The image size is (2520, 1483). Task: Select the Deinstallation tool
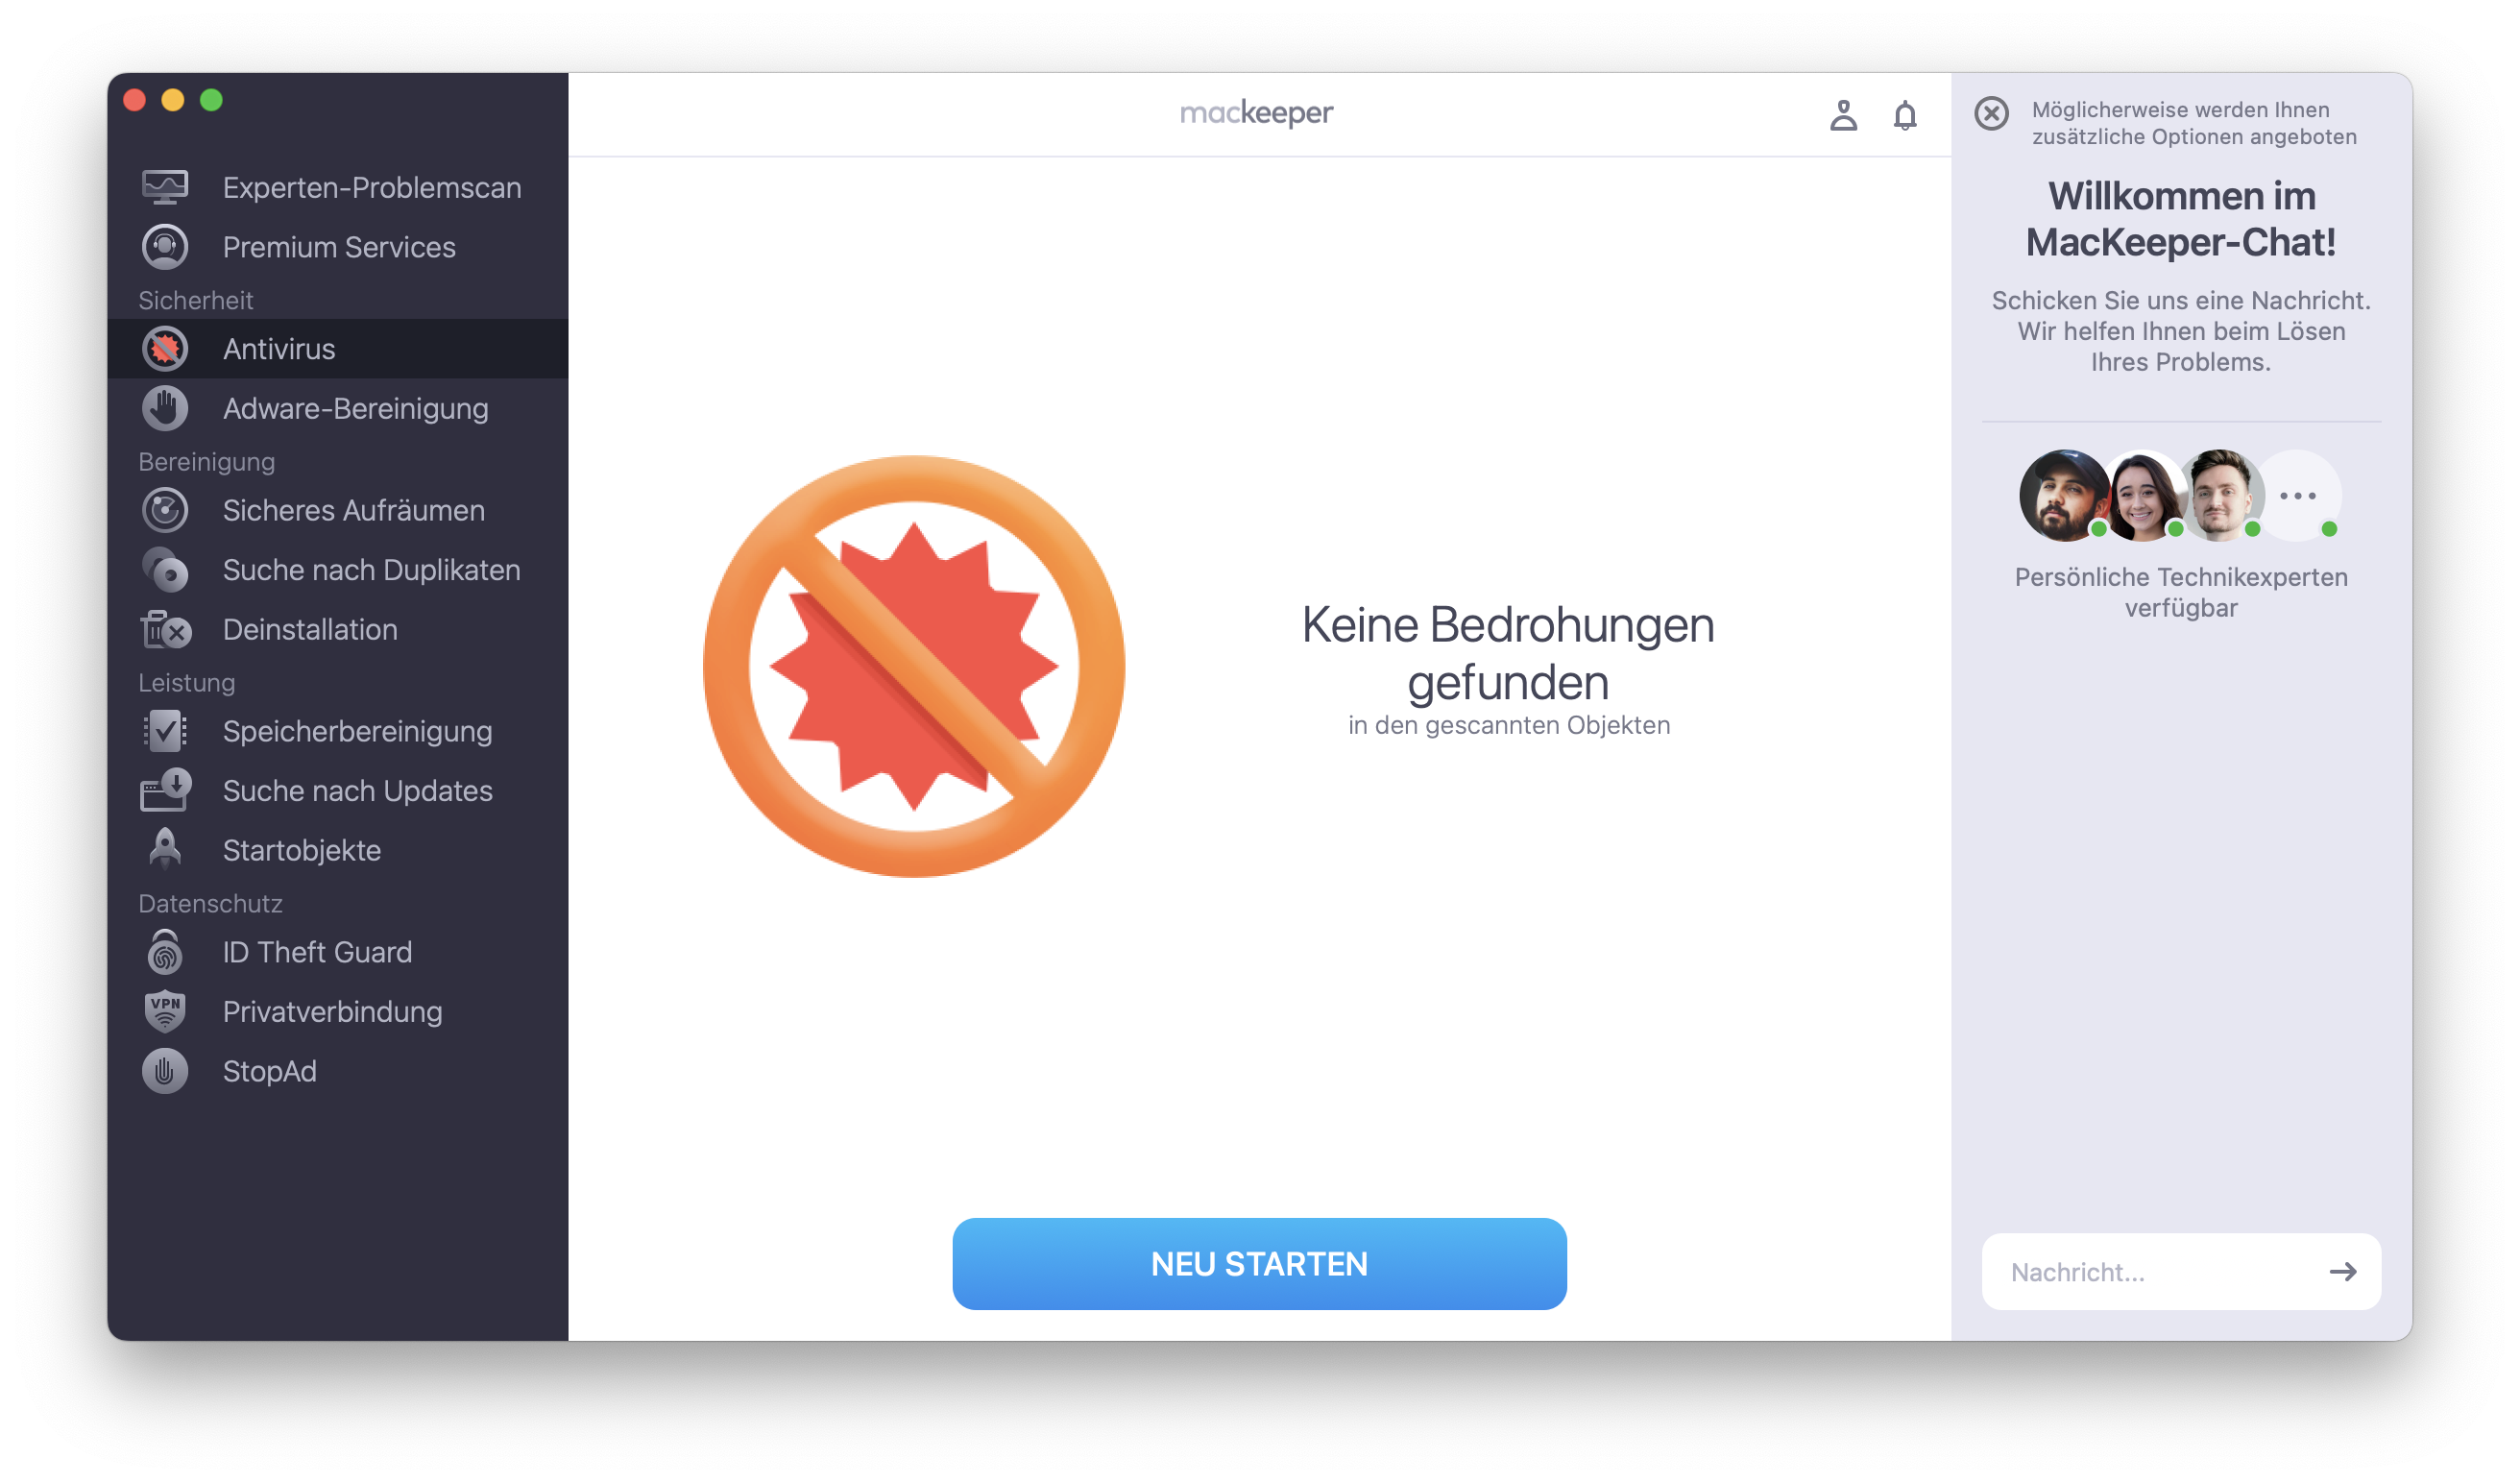tap(310, 630)
